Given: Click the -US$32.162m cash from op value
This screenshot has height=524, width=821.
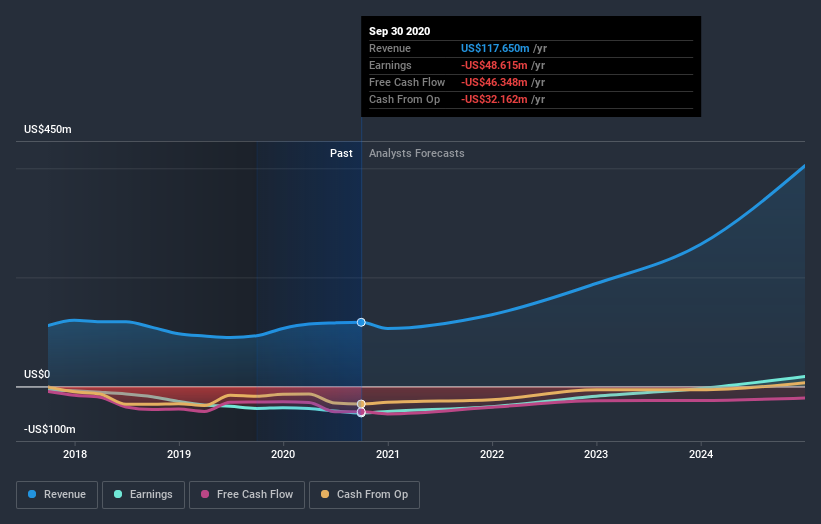Looking at the screenshot, I should click(494, 99).
